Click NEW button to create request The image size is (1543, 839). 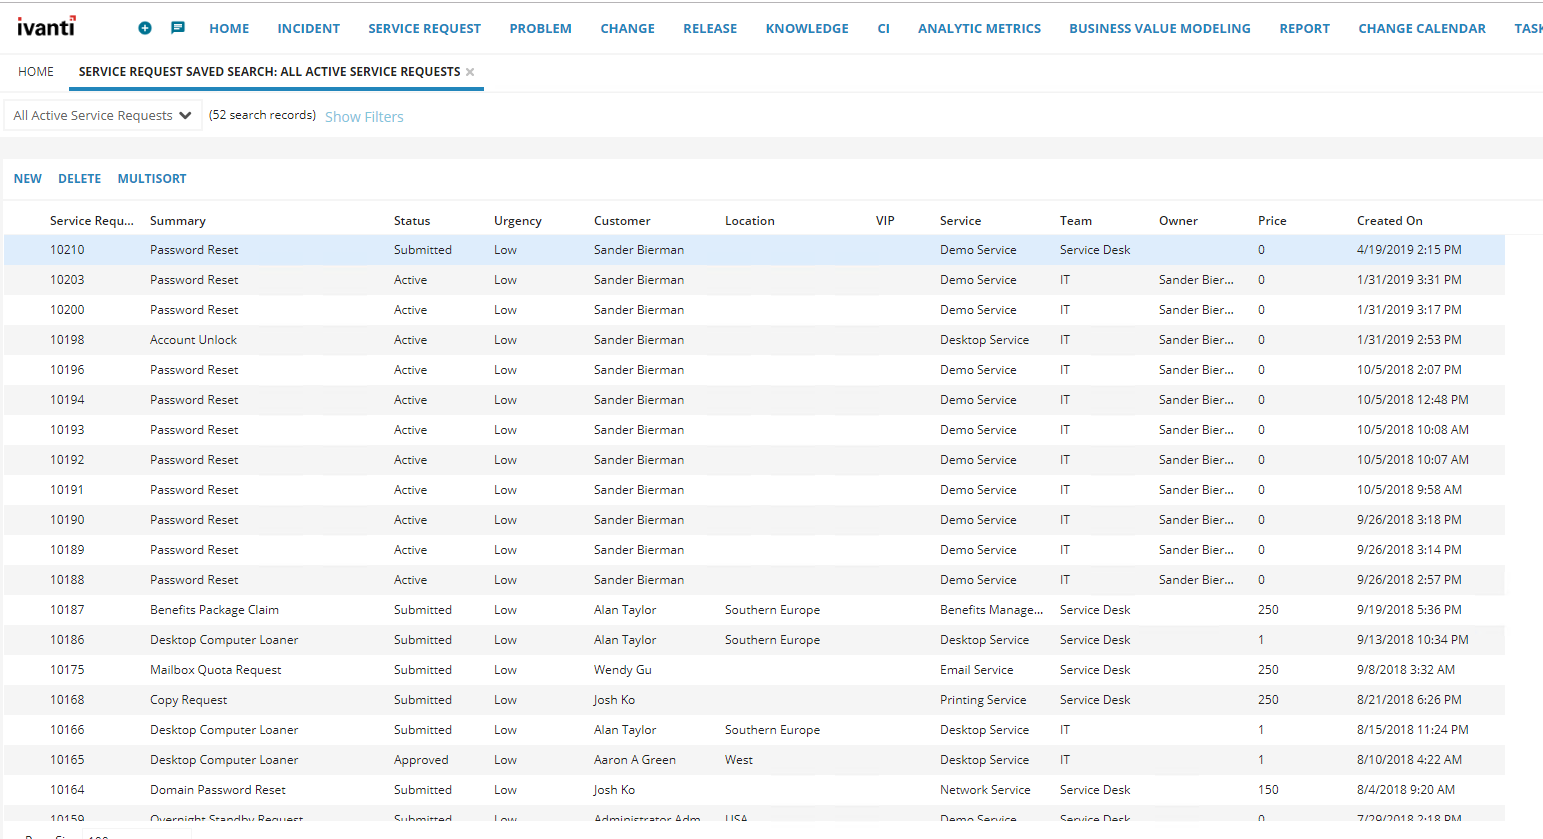[x=28, y=179]
